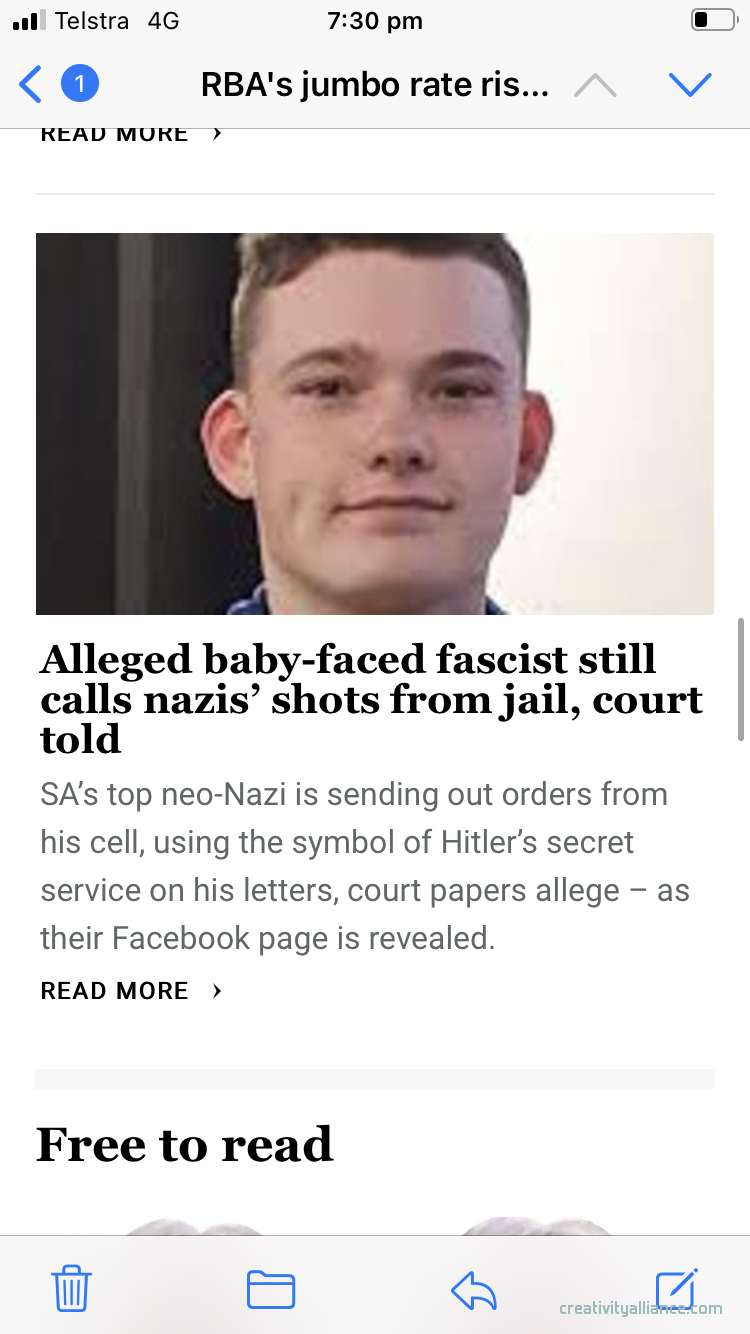Tap the 'SA's top neo-Nazi' summary text
750x1334 pixels.
tap(365, 866)
